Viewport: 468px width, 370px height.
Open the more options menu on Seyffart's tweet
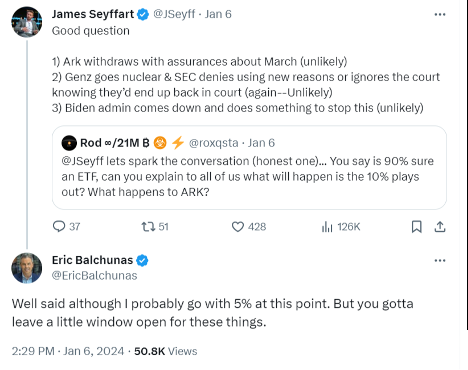click(x=440, y=14)
